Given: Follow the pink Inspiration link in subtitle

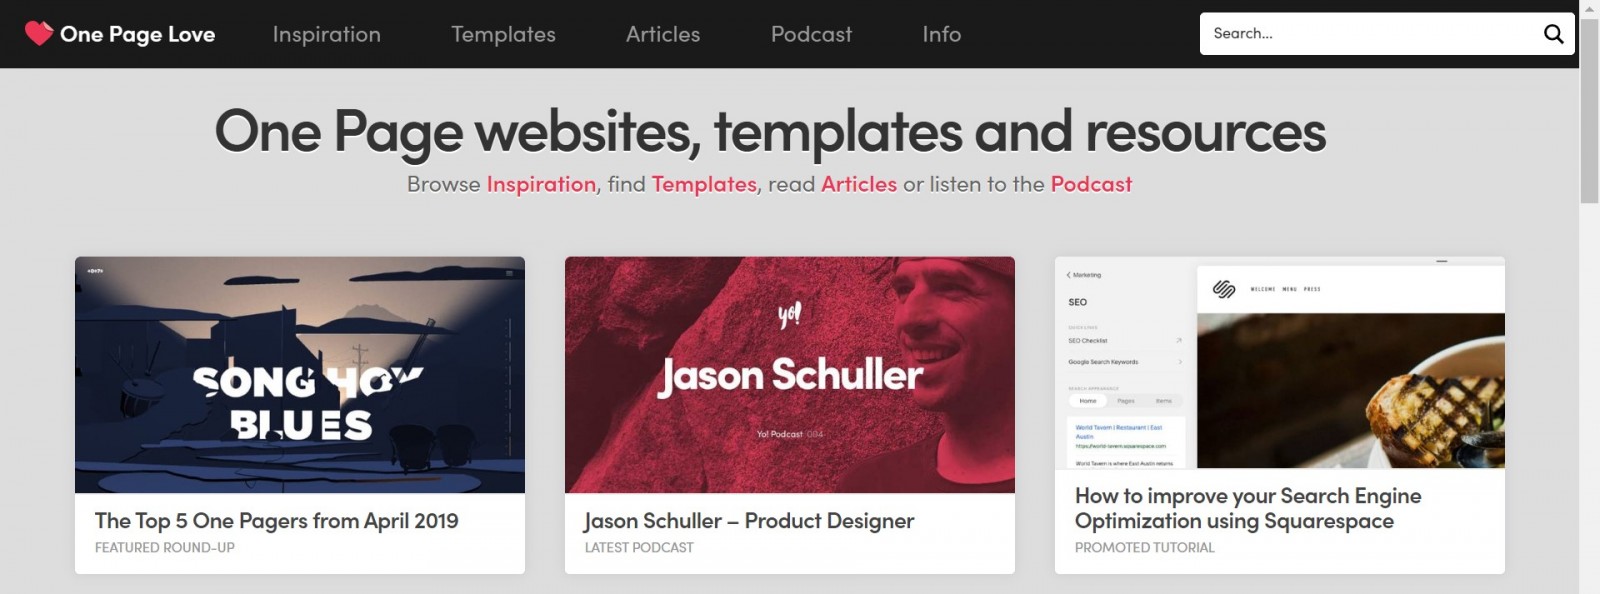Looking at the screenshot, I should [541, 184].
